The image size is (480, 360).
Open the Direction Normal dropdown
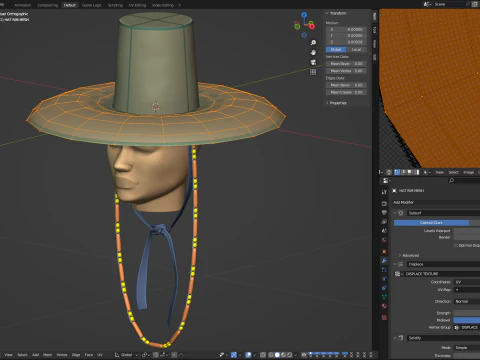(467, 301)
